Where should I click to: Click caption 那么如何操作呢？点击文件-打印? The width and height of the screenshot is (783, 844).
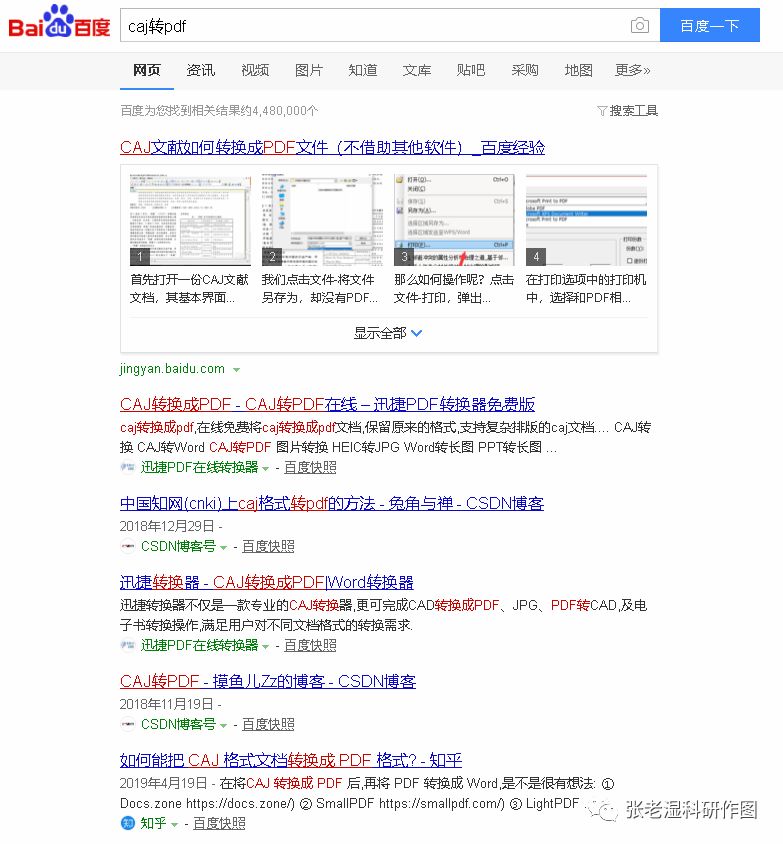point(454,289)
